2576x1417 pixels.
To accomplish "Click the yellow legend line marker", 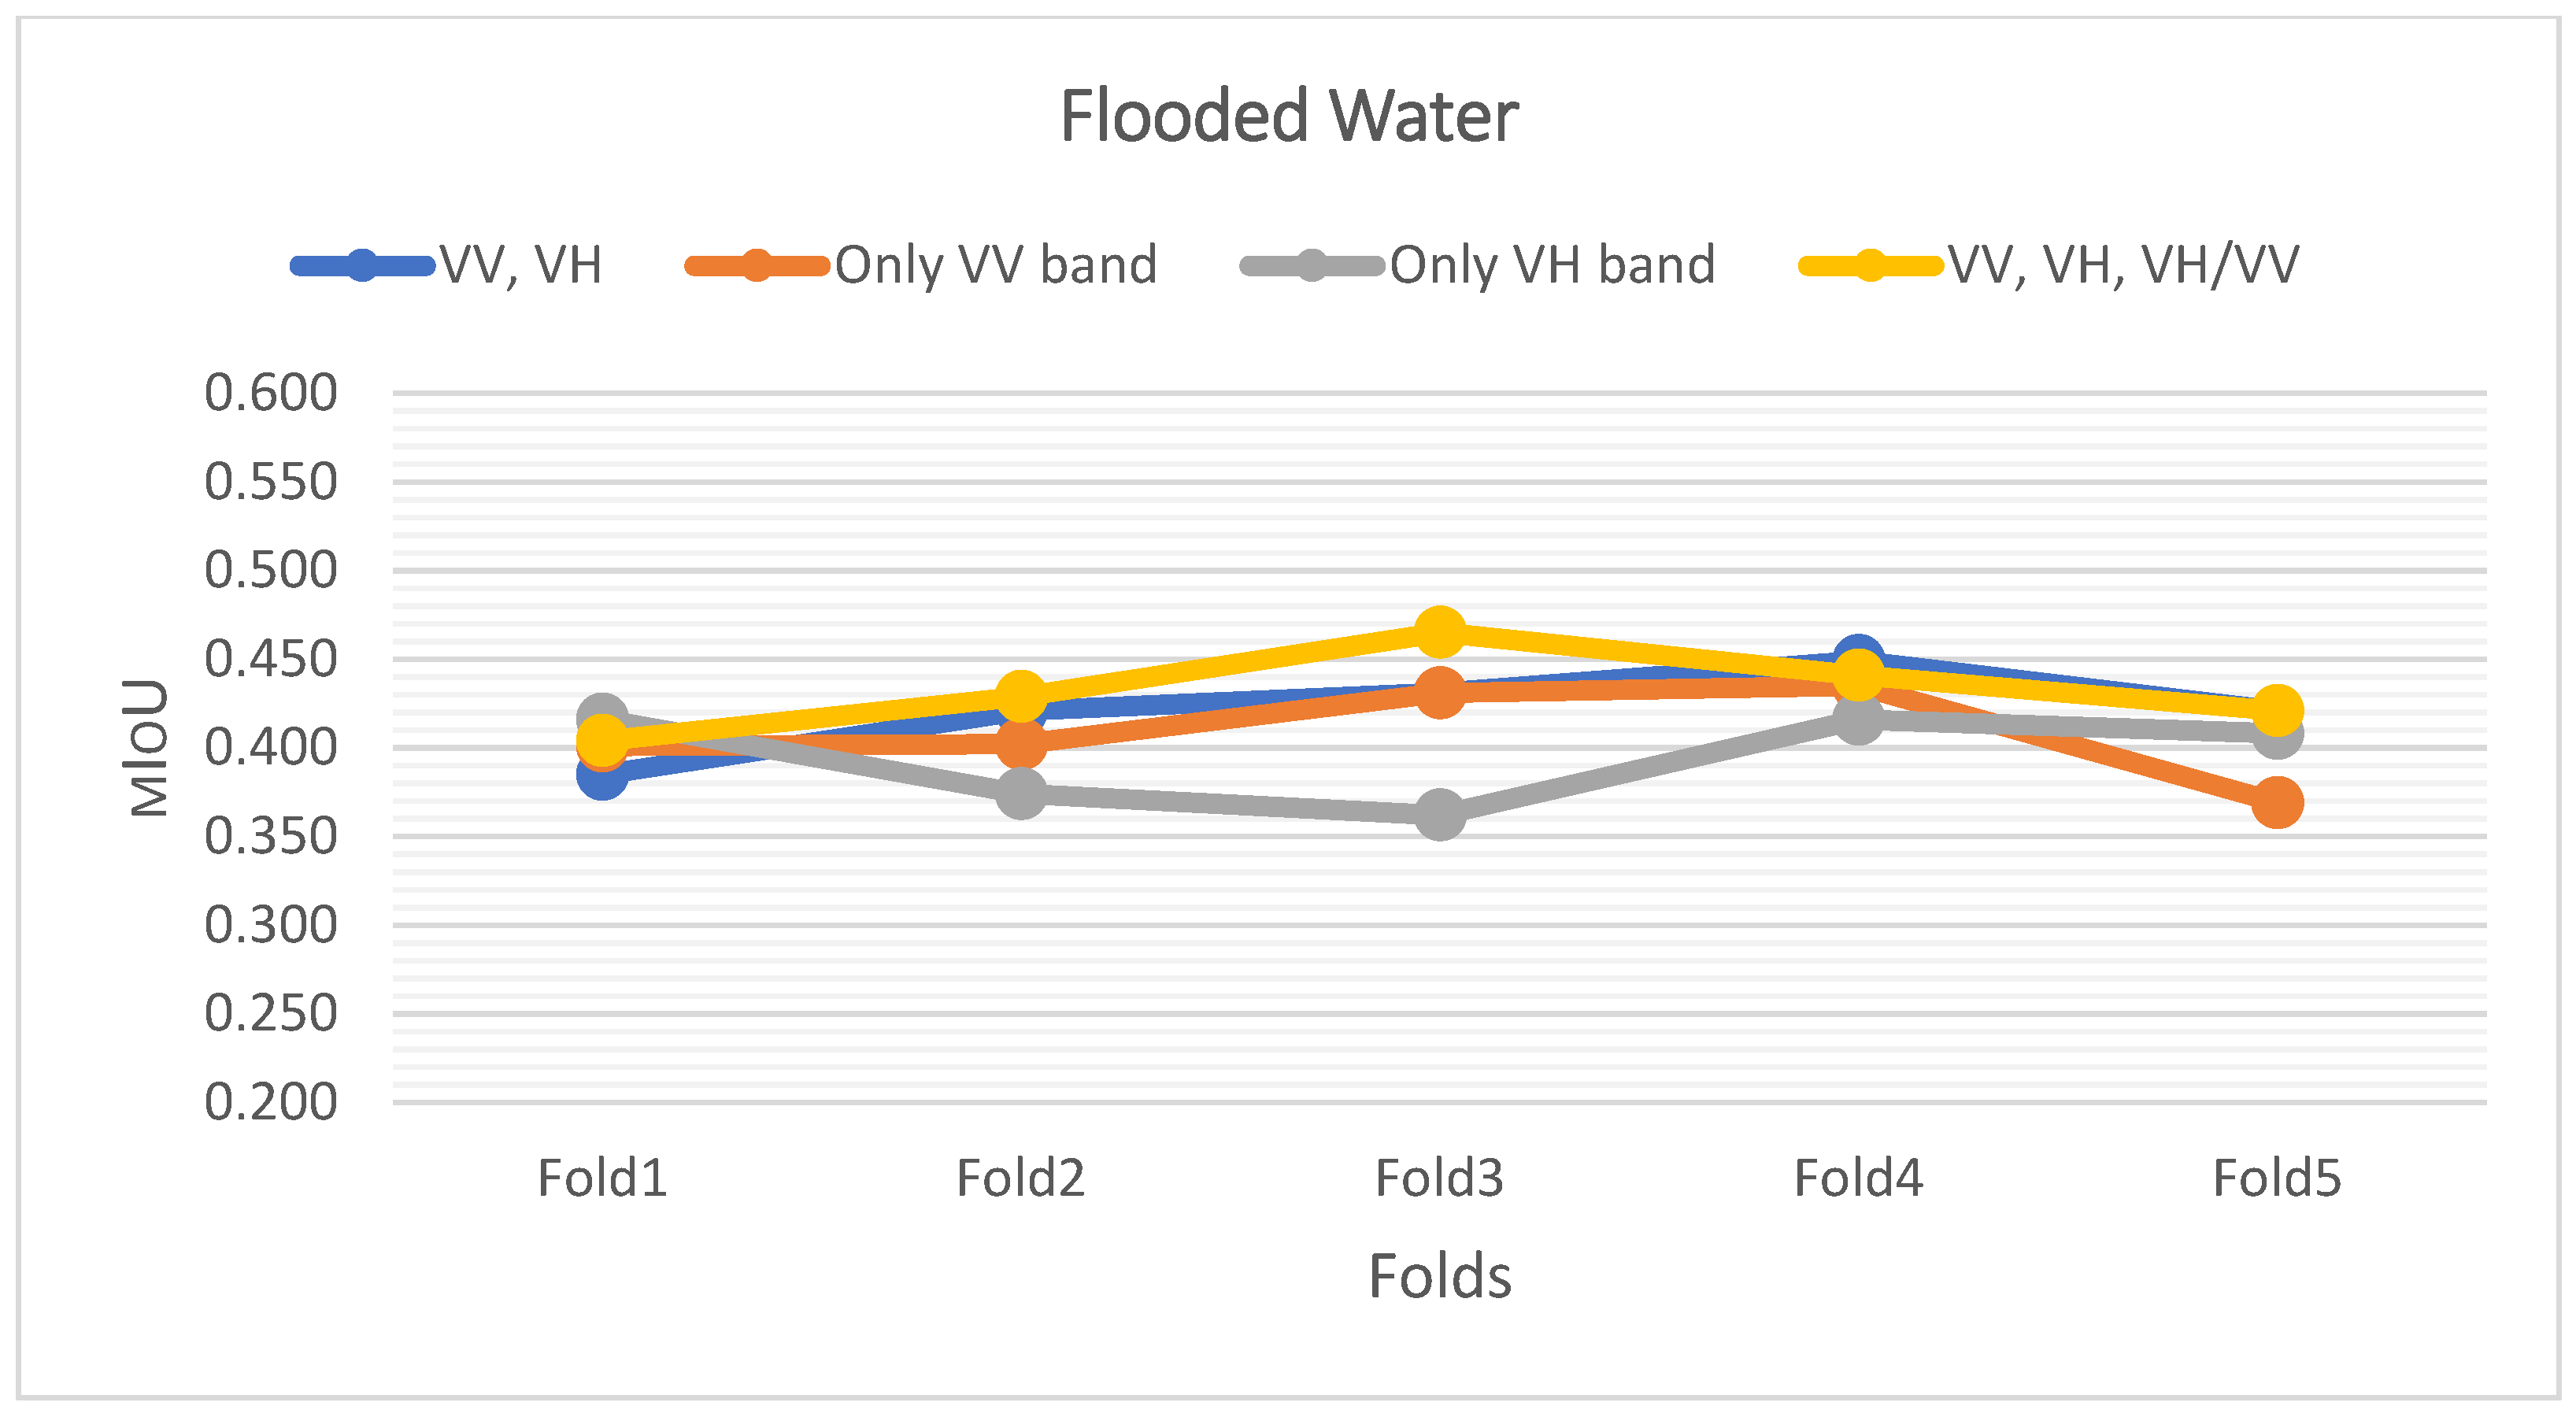I will (x=1869, y=266).
